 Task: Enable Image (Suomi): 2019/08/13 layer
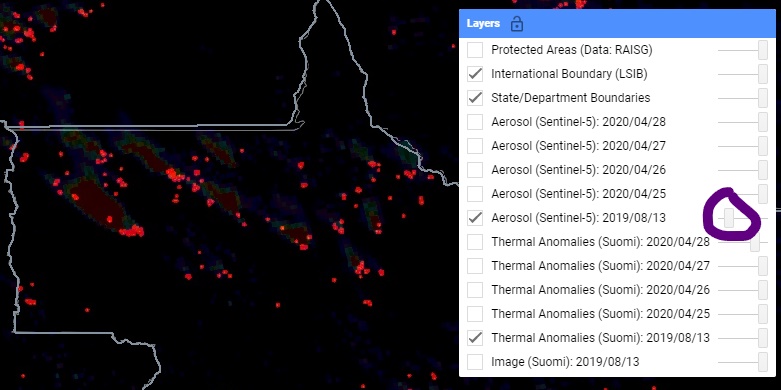tap(475, 362)
